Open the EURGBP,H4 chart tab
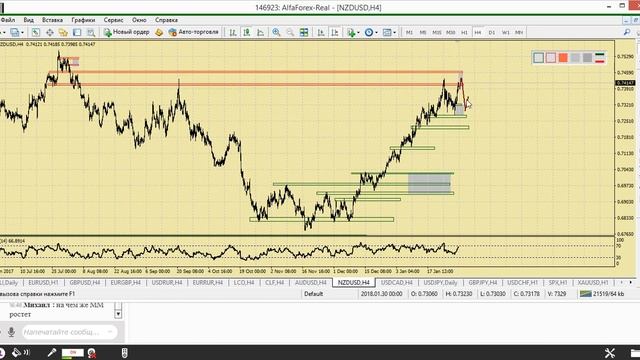This screenshot has height=360, width=640. click(125, 282)
